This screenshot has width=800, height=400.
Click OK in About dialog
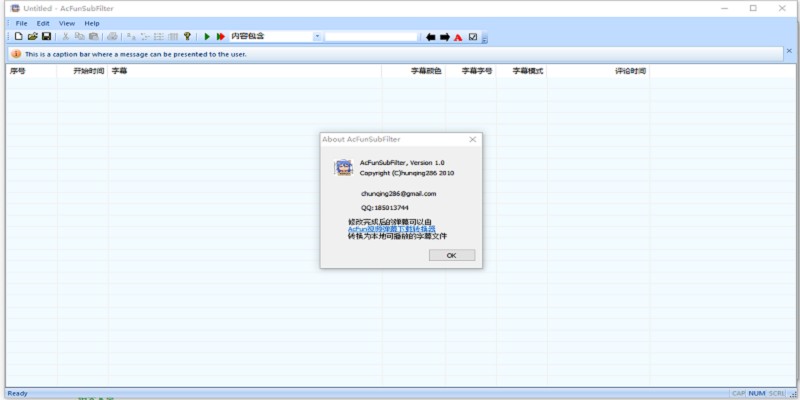(452, 255)
